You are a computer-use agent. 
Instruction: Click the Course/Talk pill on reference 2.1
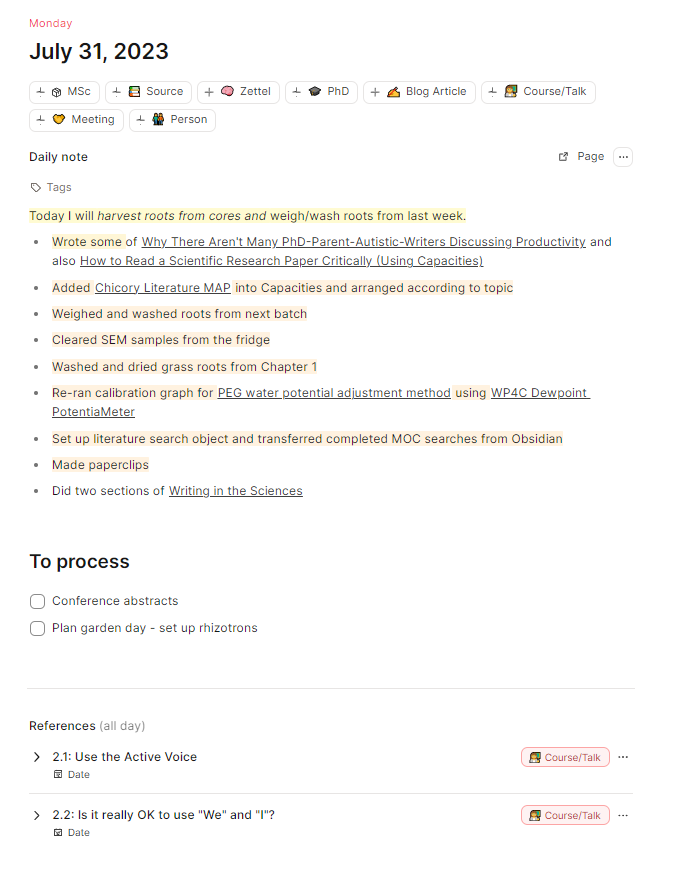pos(565,757)
